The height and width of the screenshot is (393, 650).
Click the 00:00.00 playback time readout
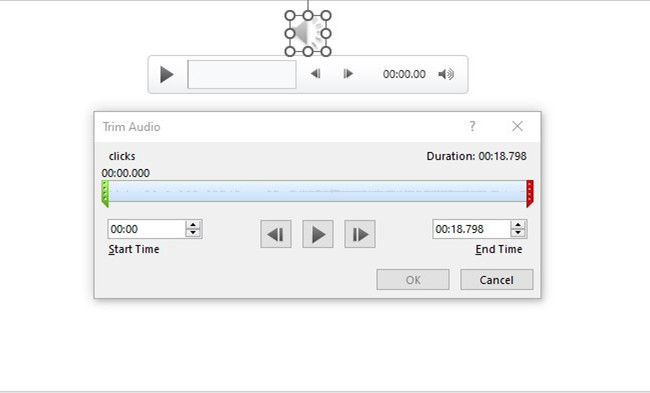[404, 74]
